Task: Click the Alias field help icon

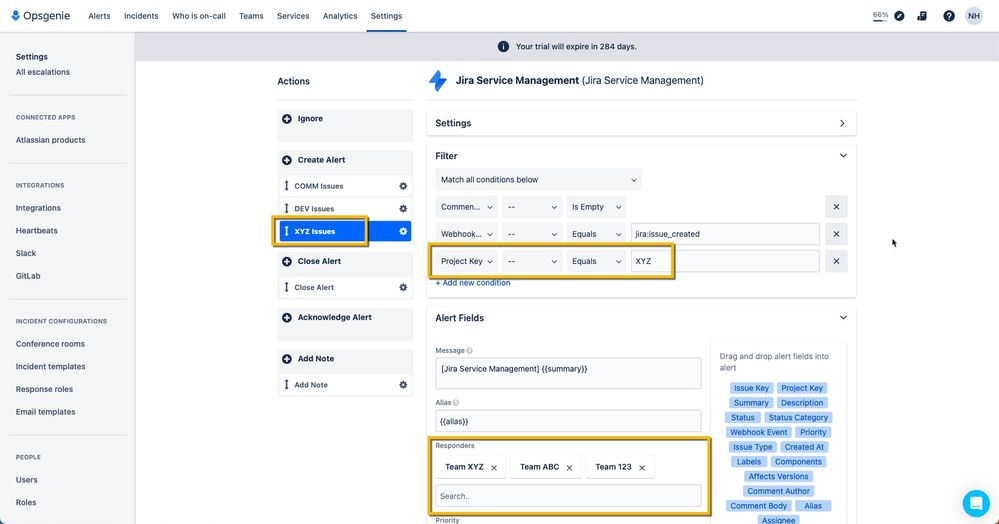Action: click(456, 403)
